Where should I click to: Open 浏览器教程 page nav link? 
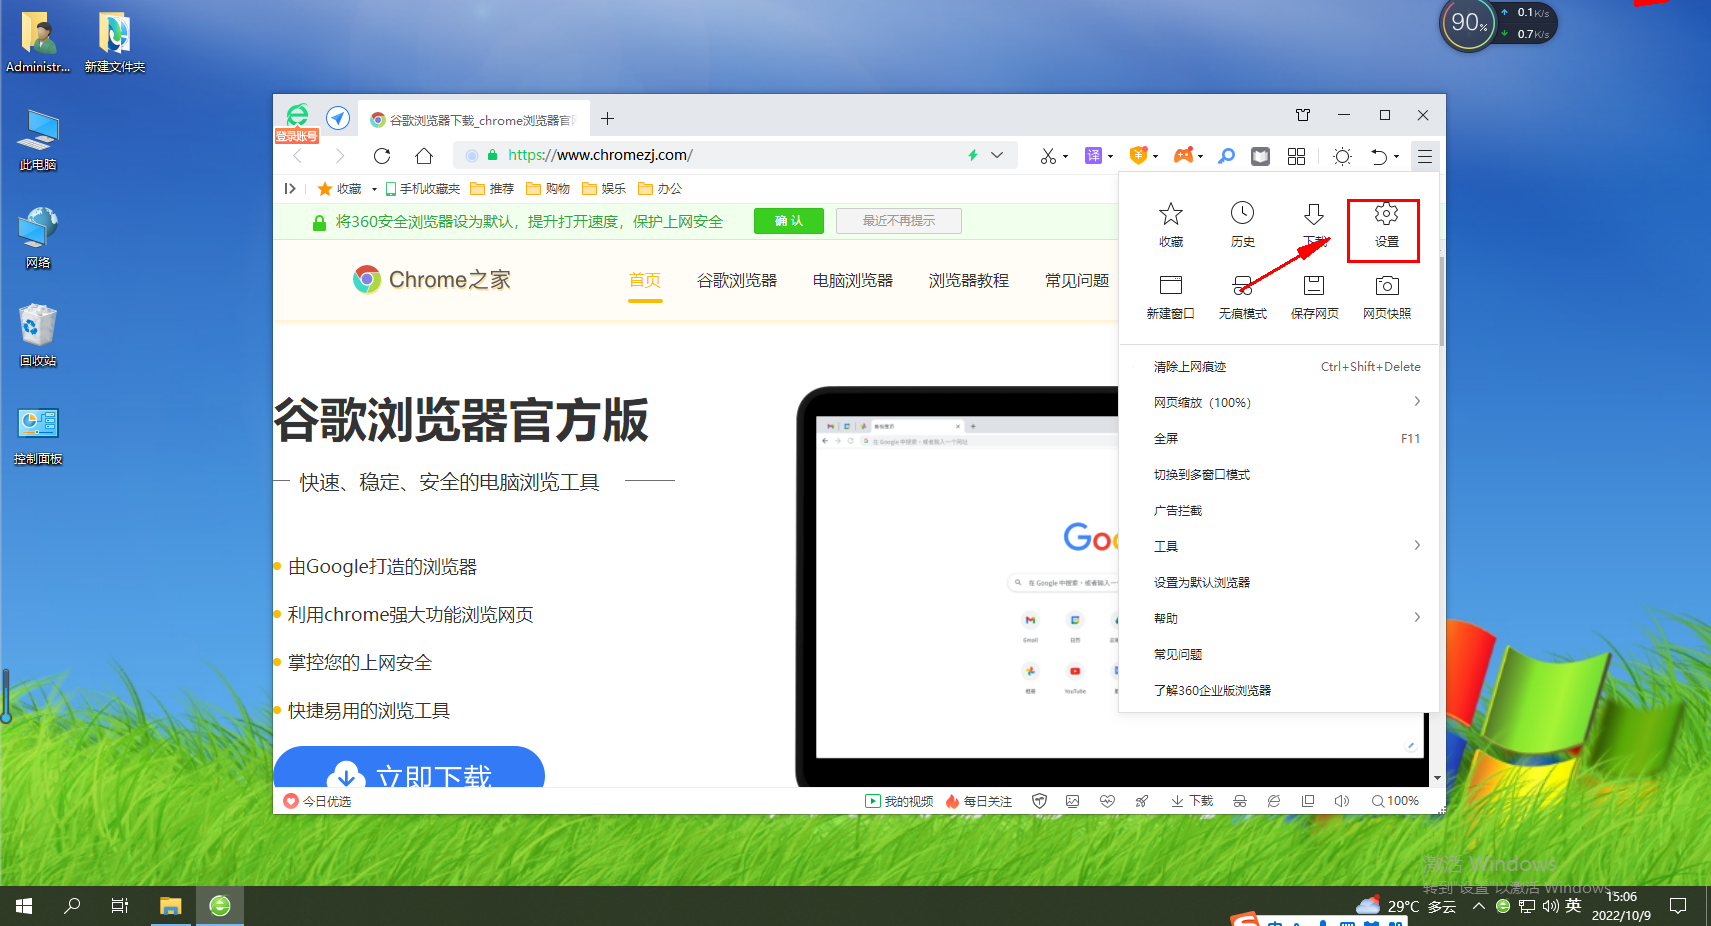pyautogui.click(x=969, y=281)
